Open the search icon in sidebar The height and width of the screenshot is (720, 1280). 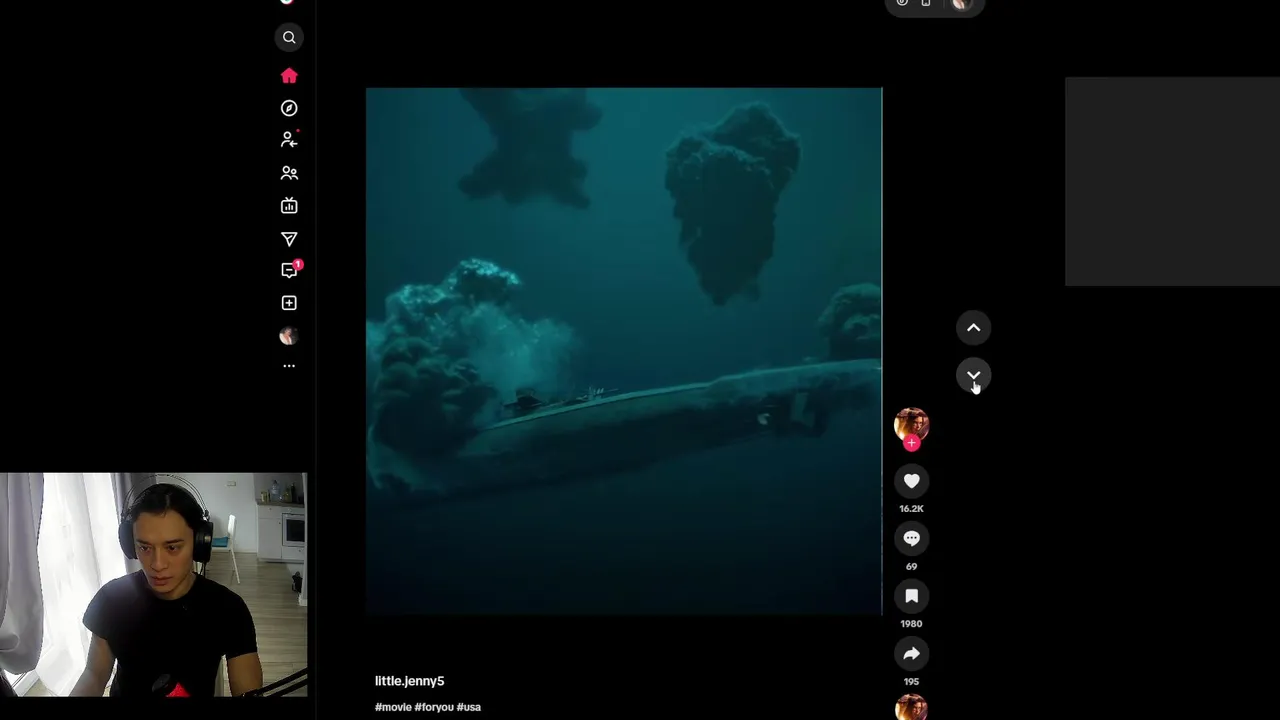[x=289, y=38]
